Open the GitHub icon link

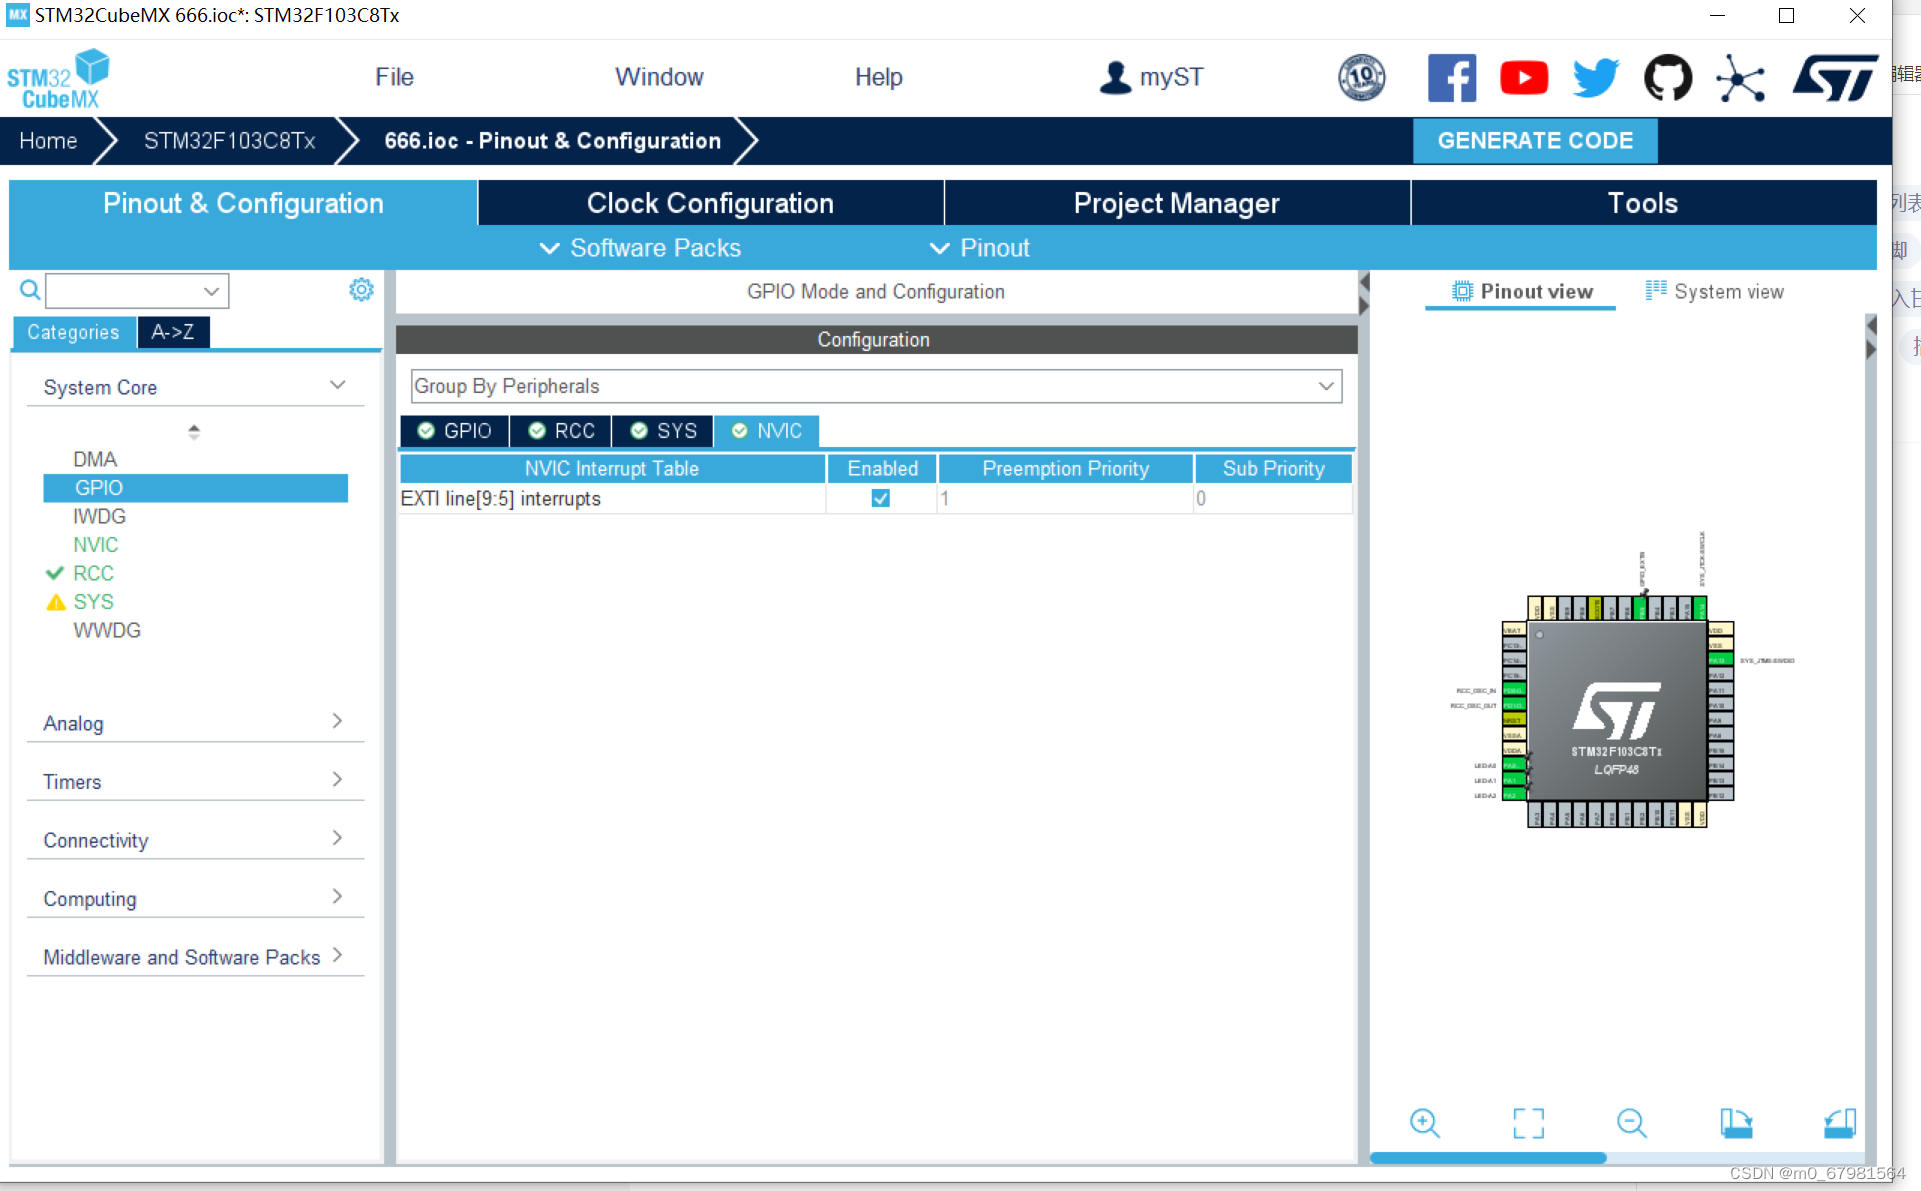(1668, 77)
